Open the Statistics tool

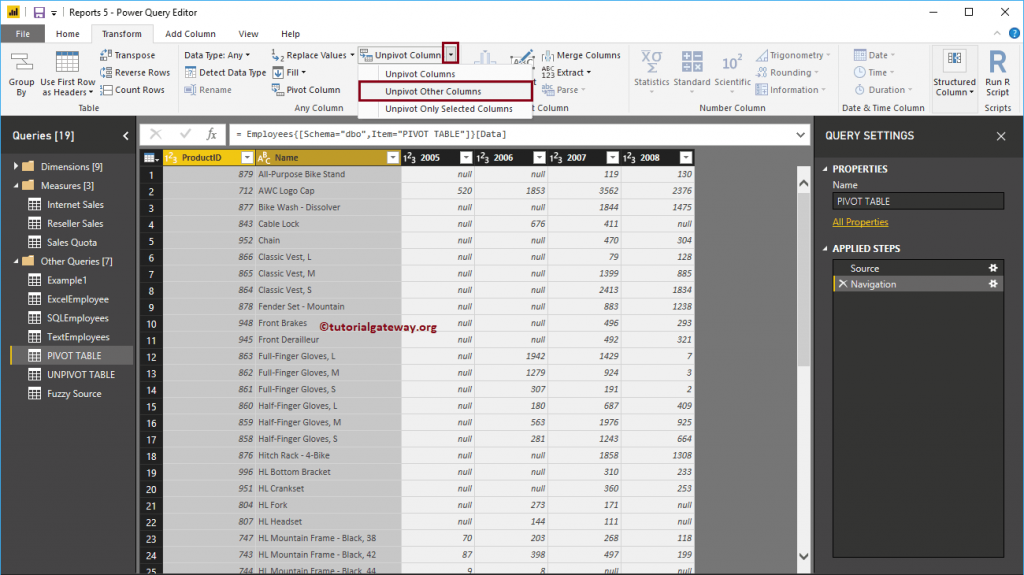point(651,72)
